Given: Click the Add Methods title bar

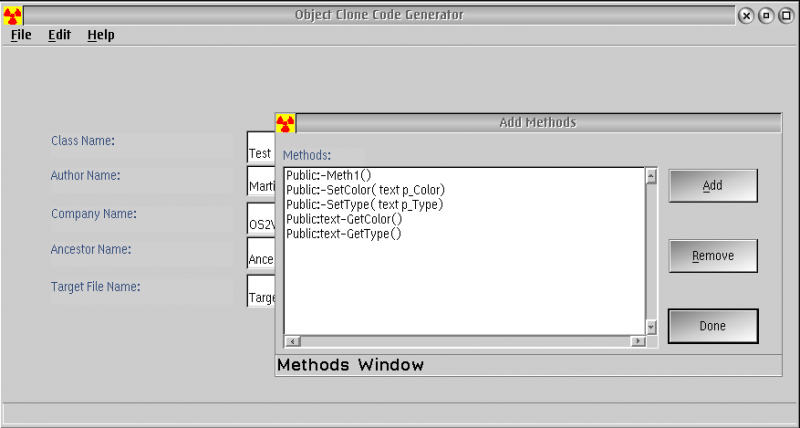Looking at the screenshot, I should click(x=538, y=123).
